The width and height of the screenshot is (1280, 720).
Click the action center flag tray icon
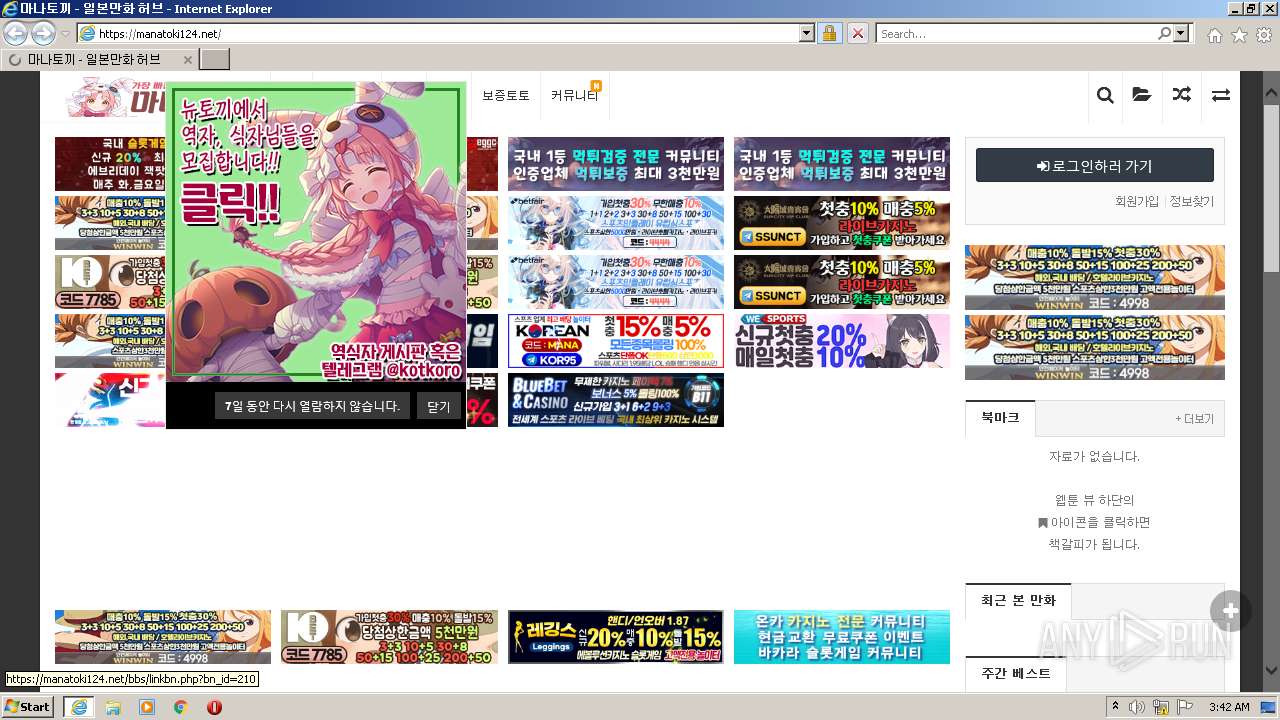[x=1183, y=707]
